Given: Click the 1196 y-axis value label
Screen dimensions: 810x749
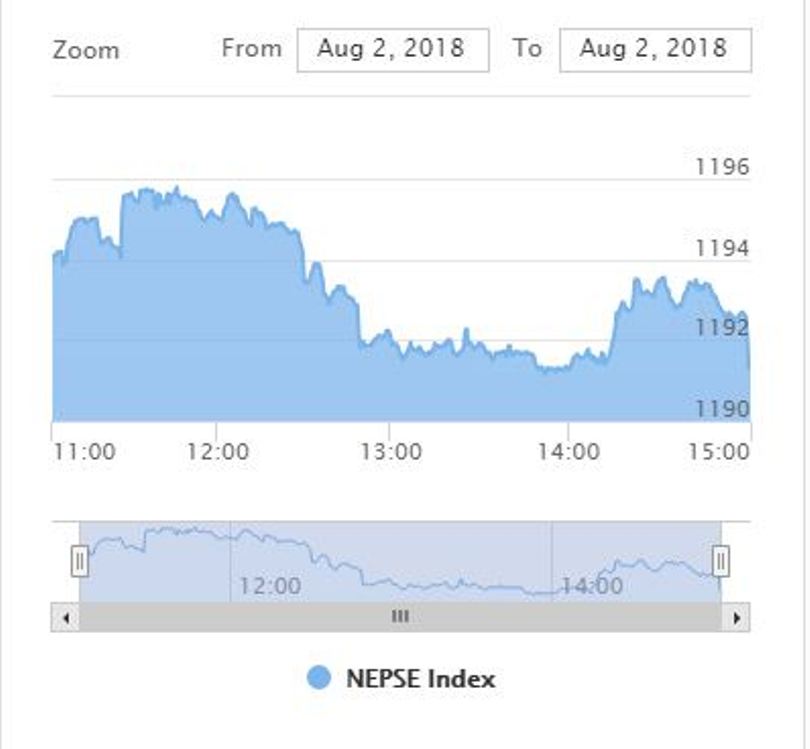Looking at the screenshot, I should click(x=722, y=167).
